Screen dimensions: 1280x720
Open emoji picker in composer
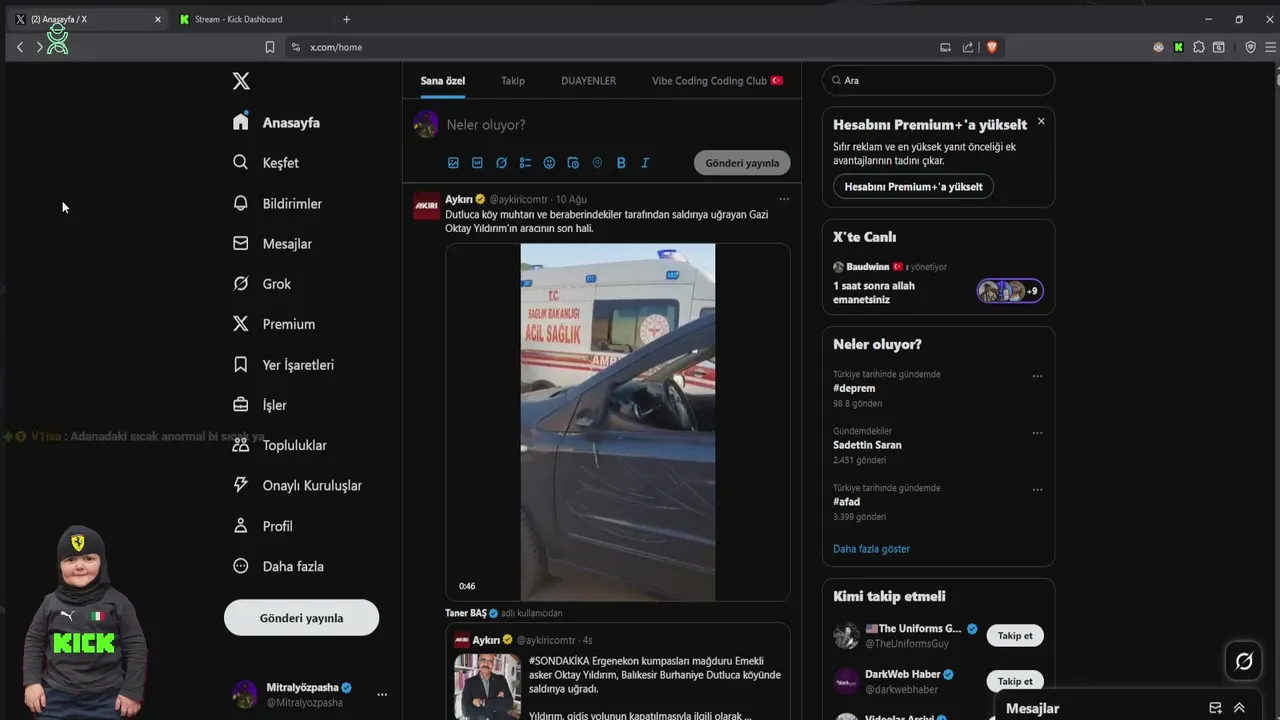(549, 163)
